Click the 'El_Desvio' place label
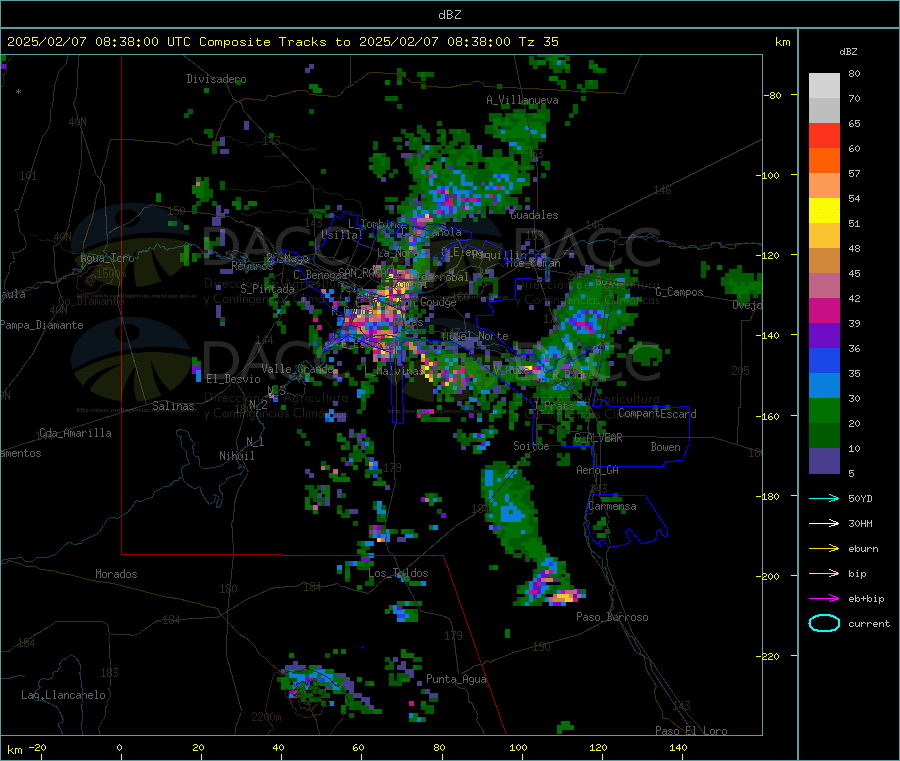 (x=233, y=379)
